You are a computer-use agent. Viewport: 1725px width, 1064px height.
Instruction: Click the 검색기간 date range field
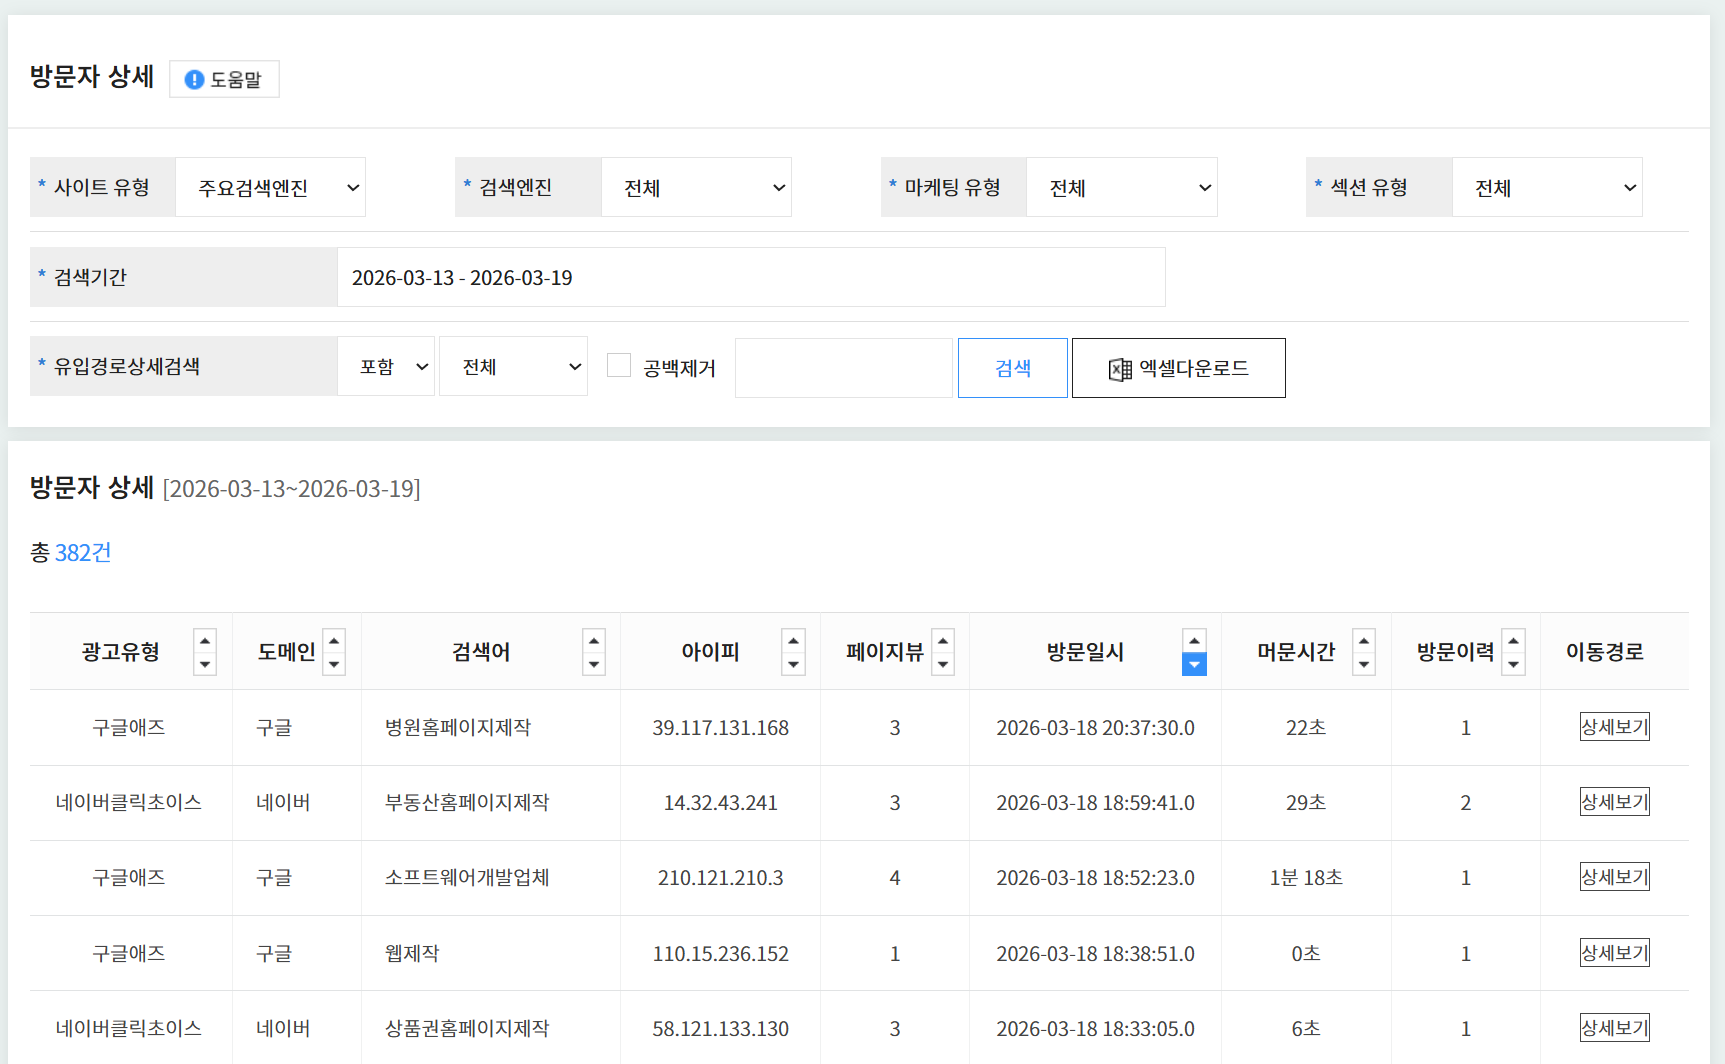pos(750,278)
